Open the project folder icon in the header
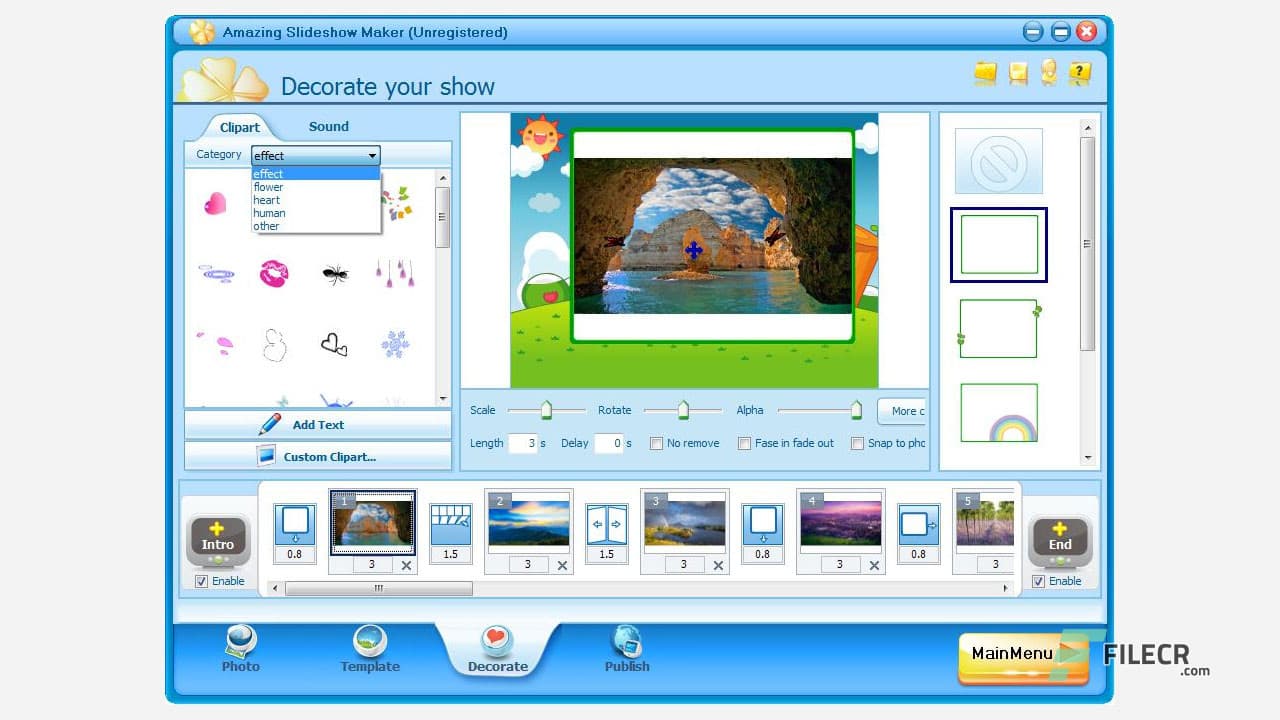1280x720 pixels. 984,73
